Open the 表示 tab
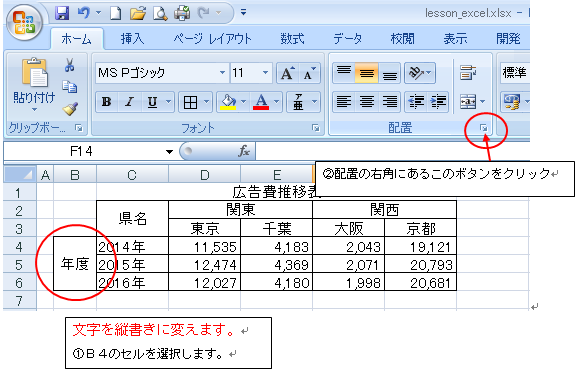This screenshot has width=585, height=377. 455,39
